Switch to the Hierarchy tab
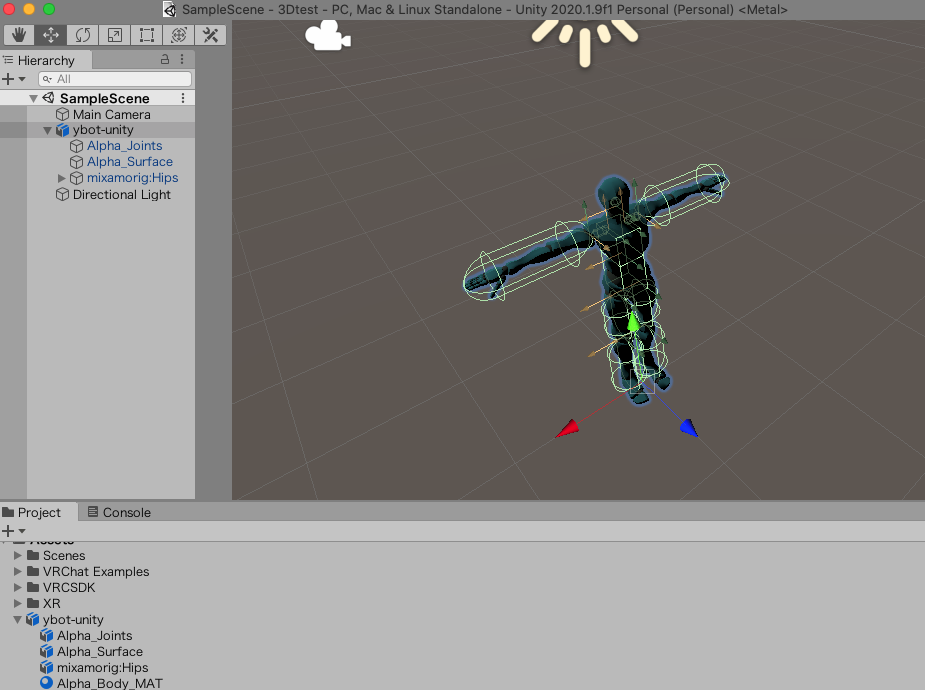925x690 pixels. [x=45, y=60]
